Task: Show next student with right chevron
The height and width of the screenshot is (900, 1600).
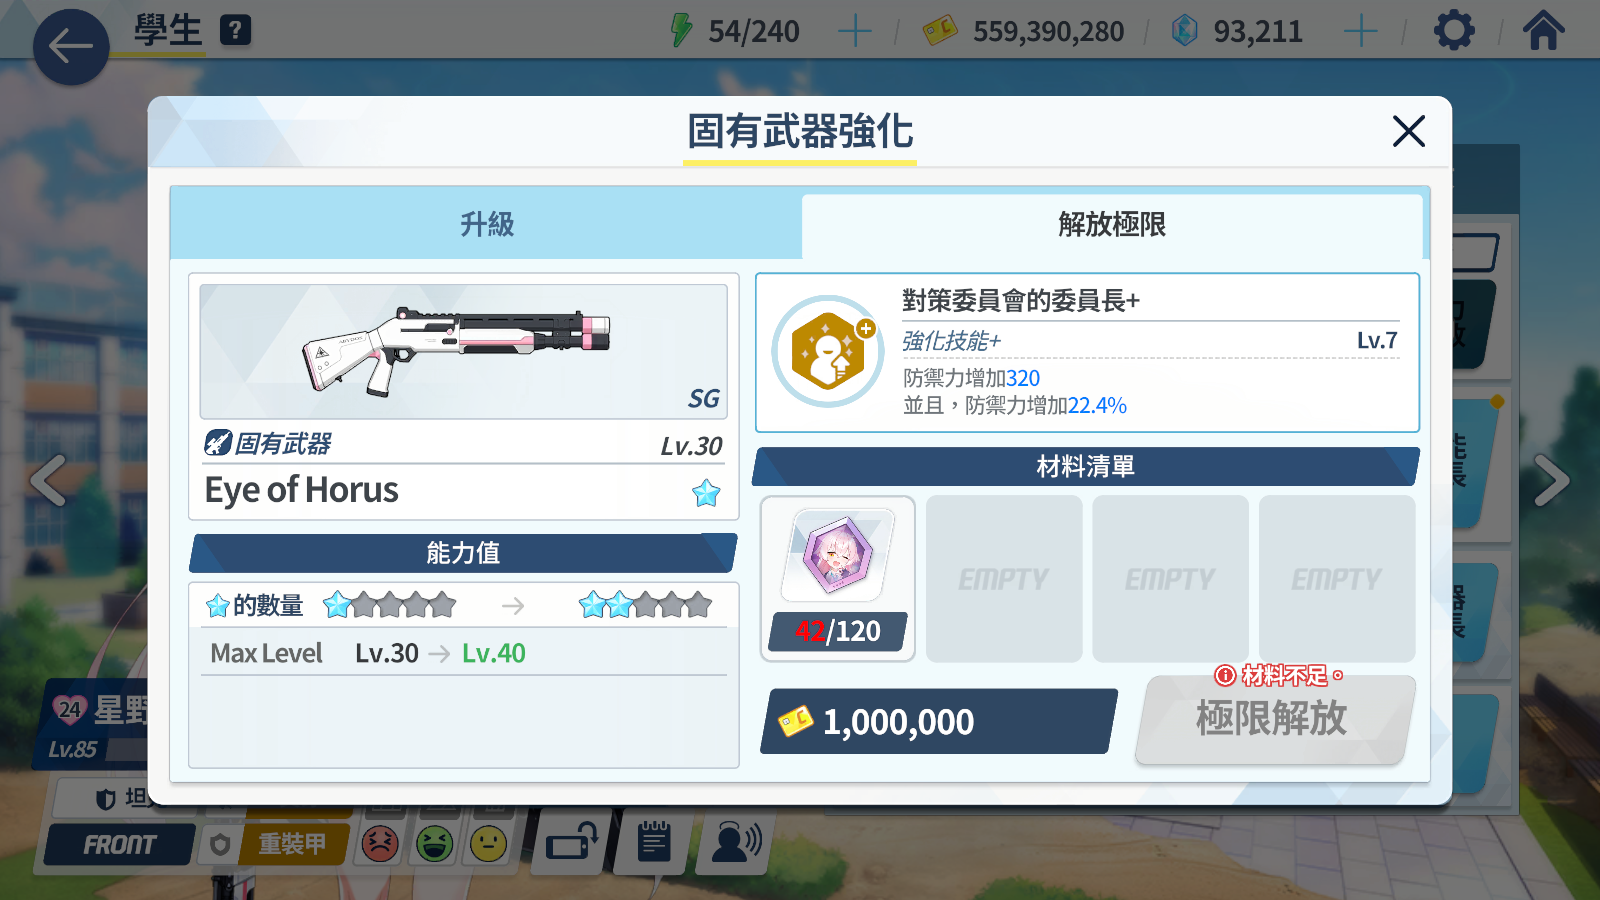Action: coord(1551,481)
